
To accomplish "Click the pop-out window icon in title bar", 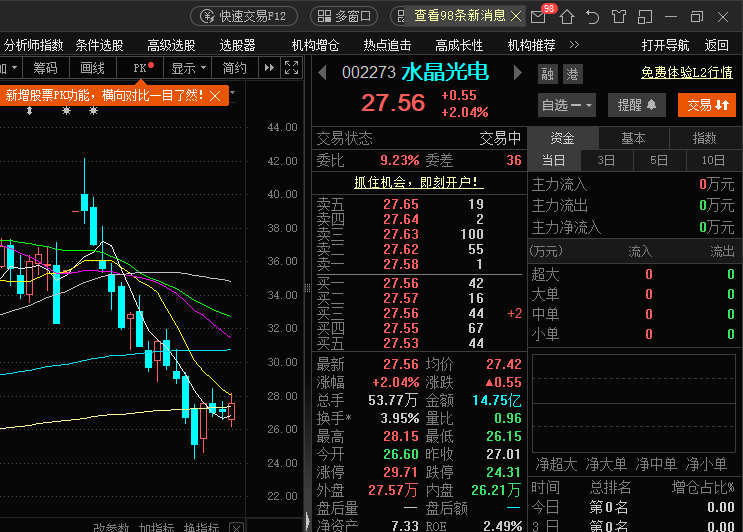I will (645, 17).
